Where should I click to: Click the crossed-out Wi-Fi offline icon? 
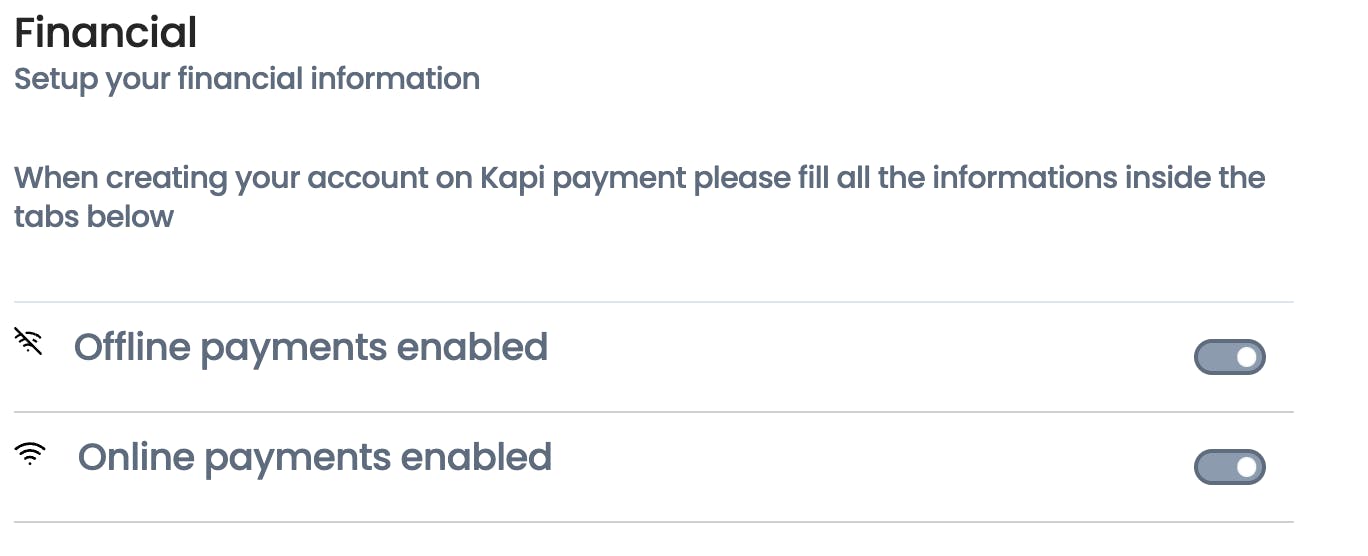coord(29,342)
